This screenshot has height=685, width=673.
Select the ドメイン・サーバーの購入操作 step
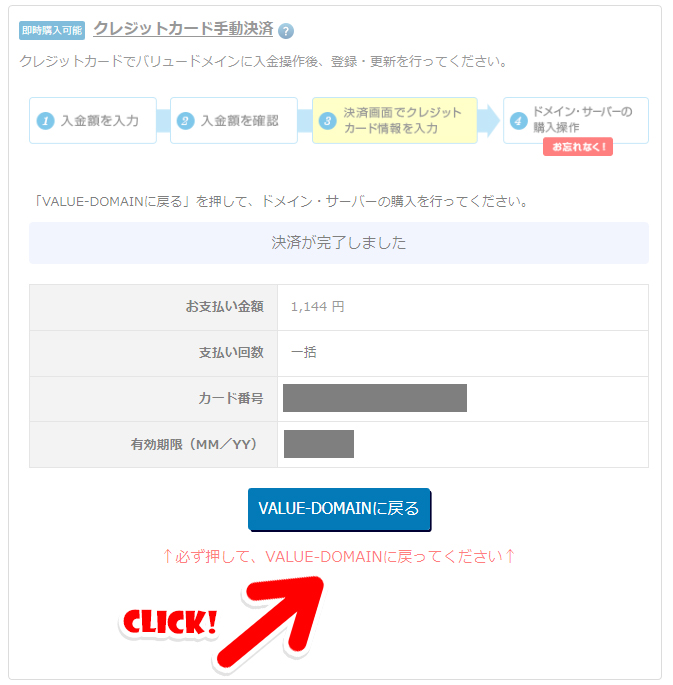click(576, 121)
